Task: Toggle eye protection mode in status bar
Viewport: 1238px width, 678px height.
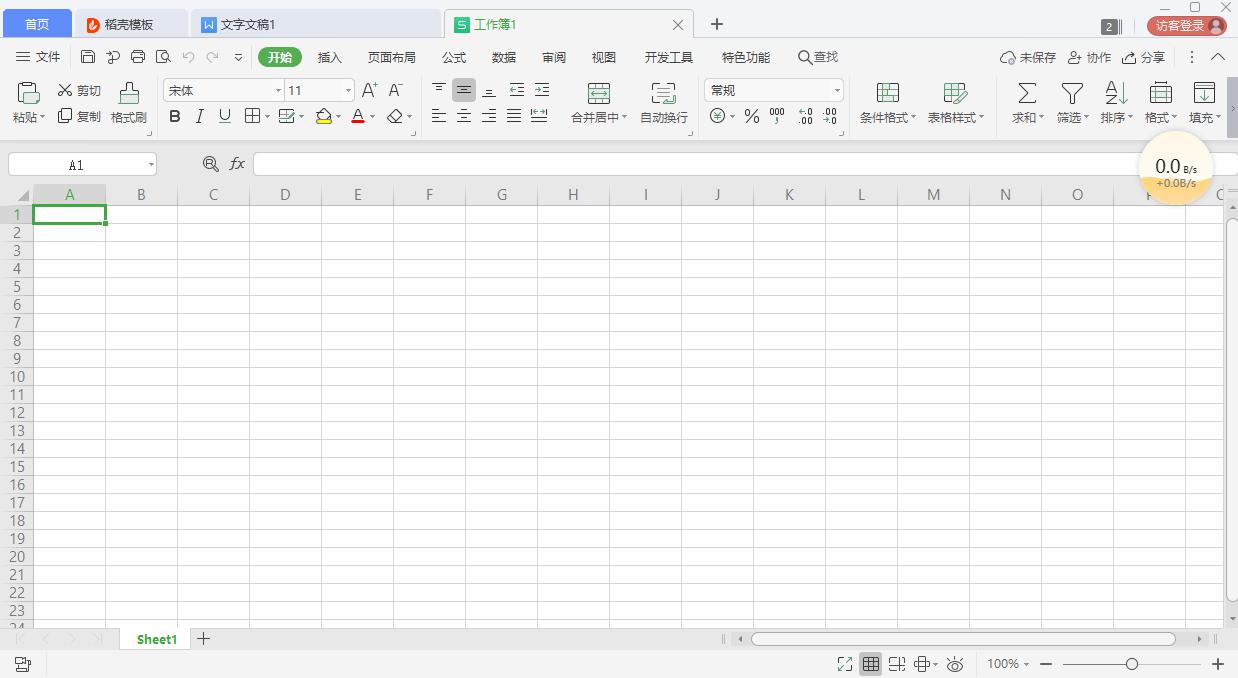Action: click(955, 664)
